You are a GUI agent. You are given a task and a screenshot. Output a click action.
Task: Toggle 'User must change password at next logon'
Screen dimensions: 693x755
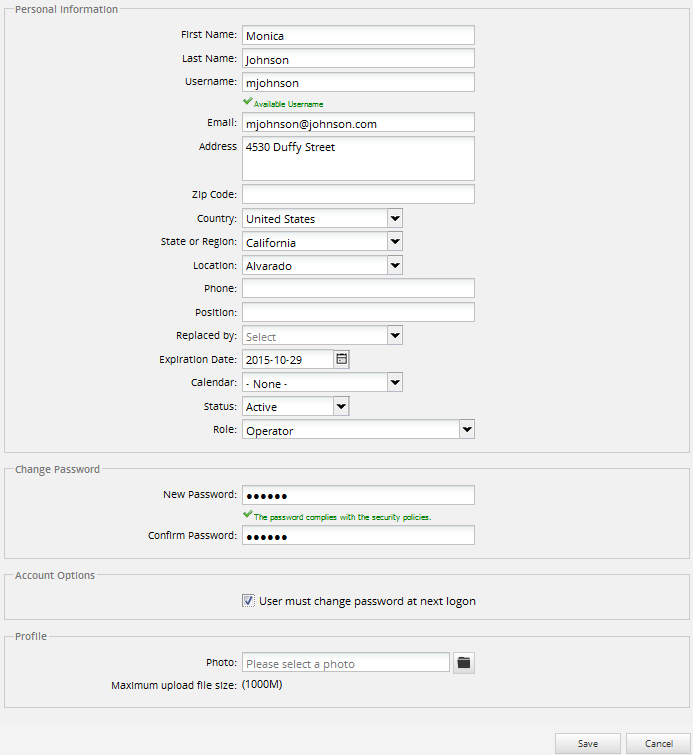248,601
